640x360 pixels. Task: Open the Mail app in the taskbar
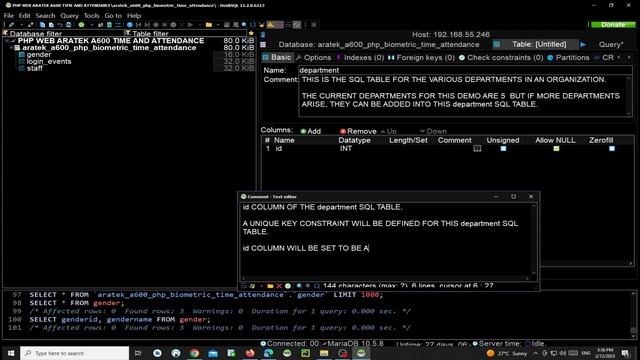tap(213, 353)
